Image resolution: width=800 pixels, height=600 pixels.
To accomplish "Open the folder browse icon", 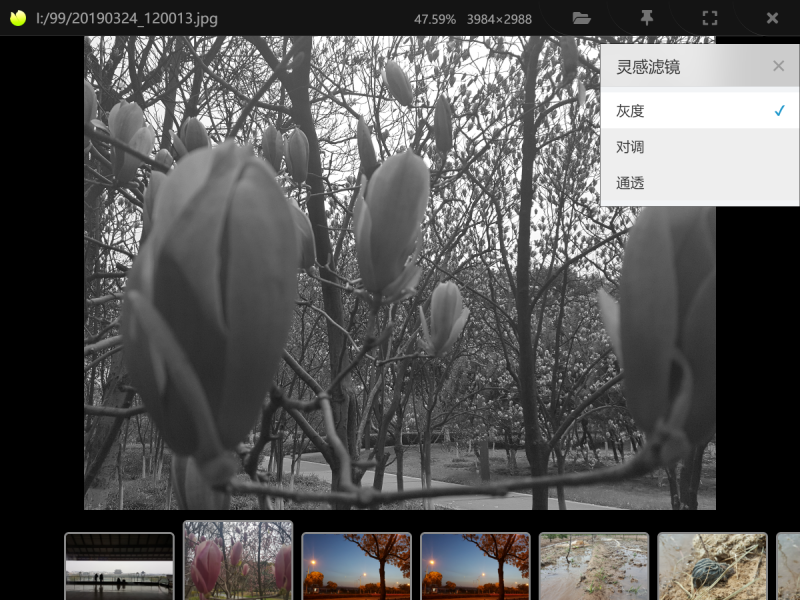I will (581, 18).
